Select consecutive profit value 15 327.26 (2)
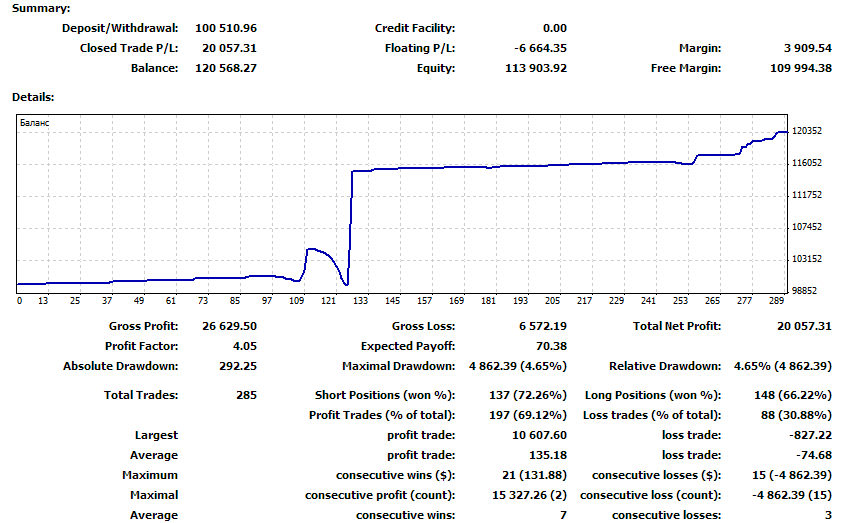This screenshot has width=851, height=523. [529, 495]
